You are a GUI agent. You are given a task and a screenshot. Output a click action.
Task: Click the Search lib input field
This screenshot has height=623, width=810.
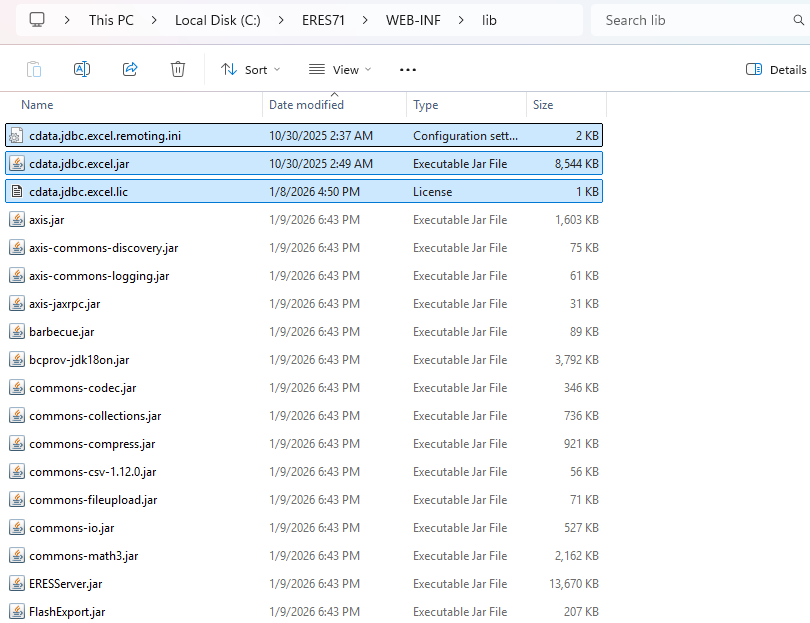(700, 20)
